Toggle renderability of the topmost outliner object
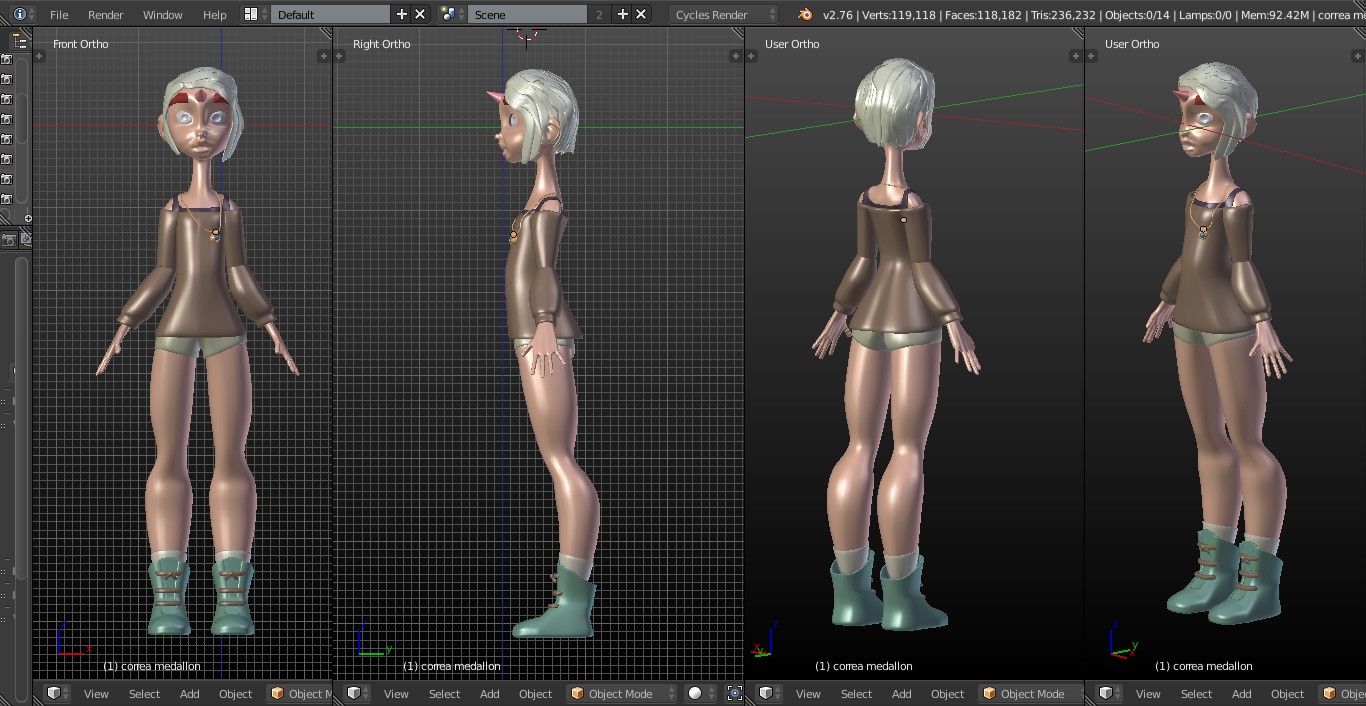Screen dimensions: 1366x706 click(6, 59)
